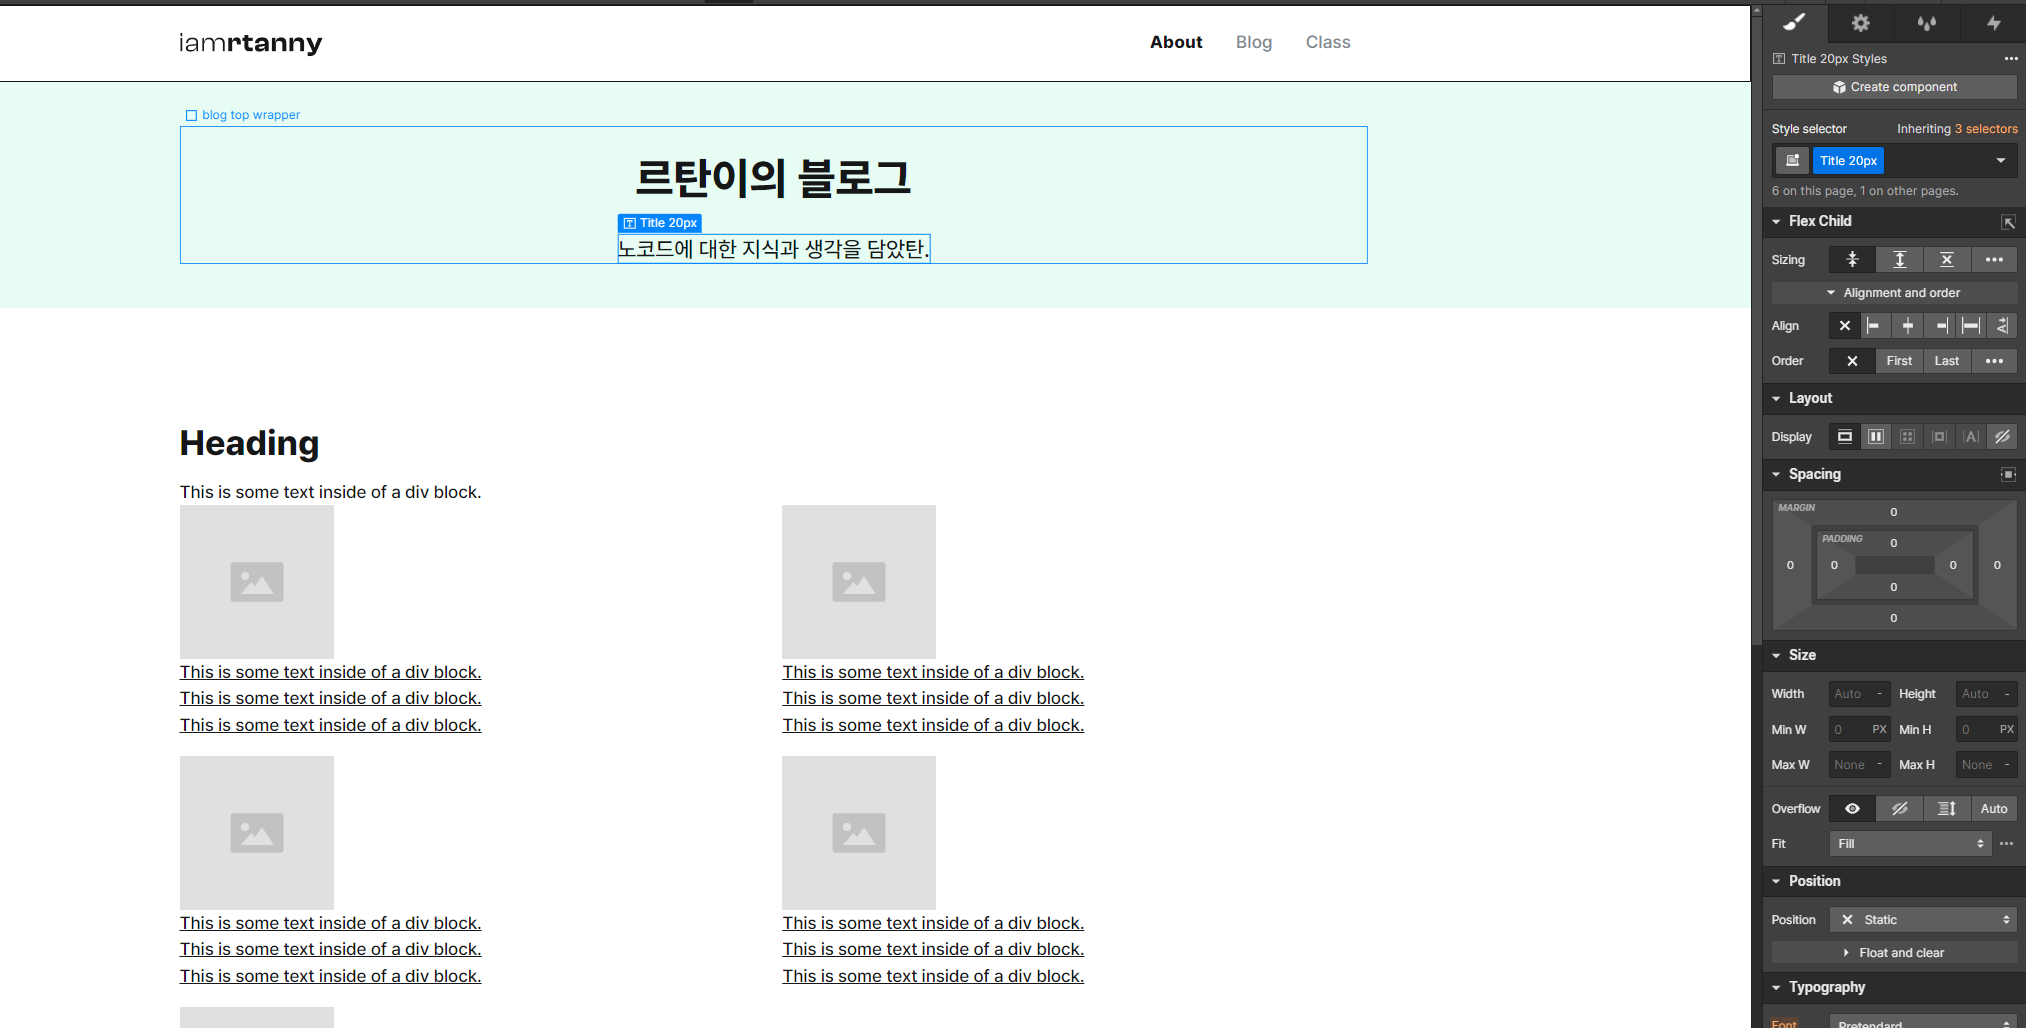Click the margin top value
2026x1028 pixels.
point(1893,512)
